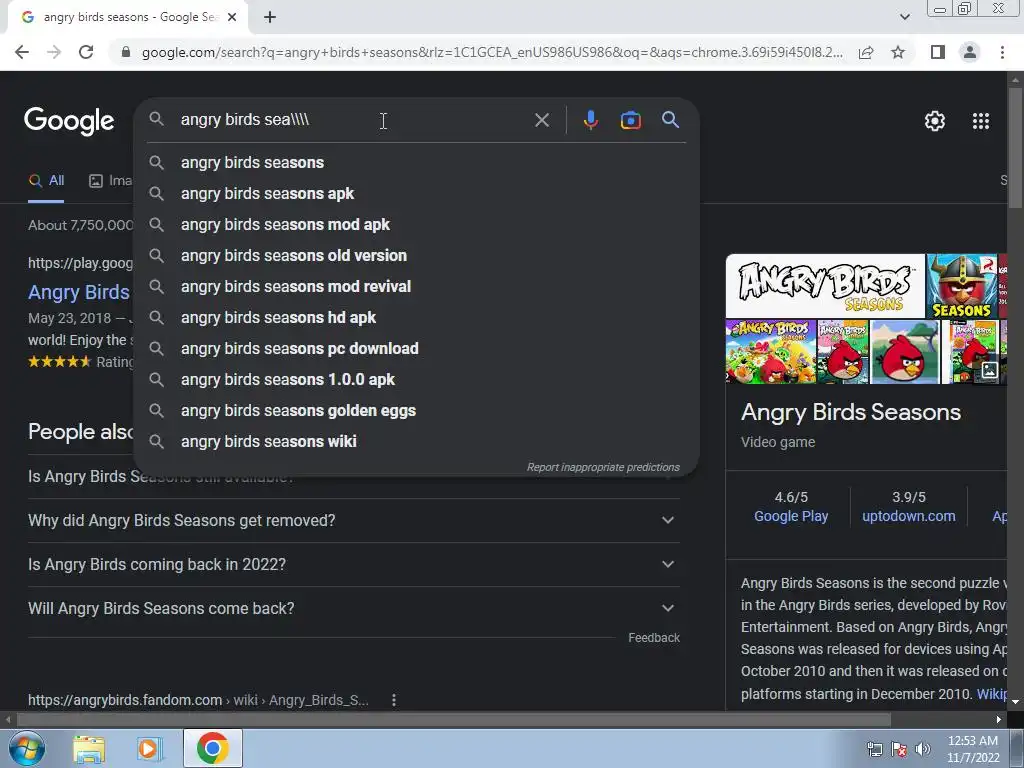This screenshot has width=1024, height=768.
Task: Click the page vertical scrollbar
Action: coord(1016,147)
